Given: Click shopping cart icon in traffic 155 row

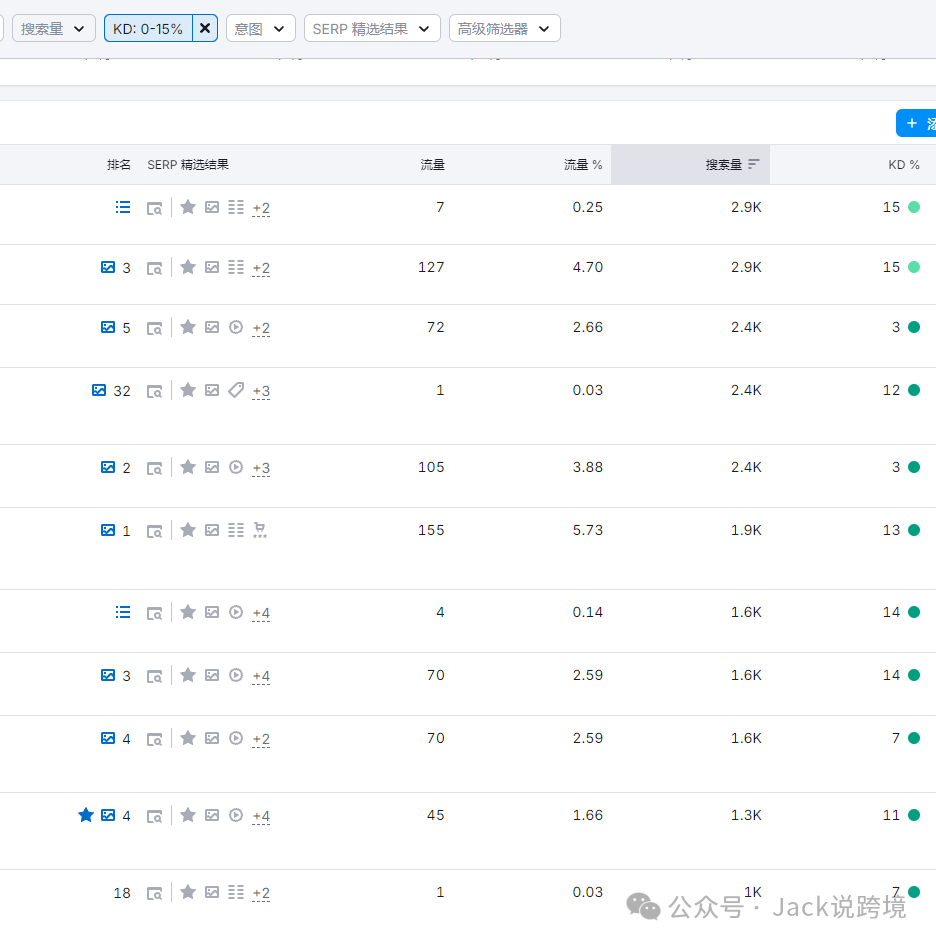Looking at the screenshot, I should 260,530.
